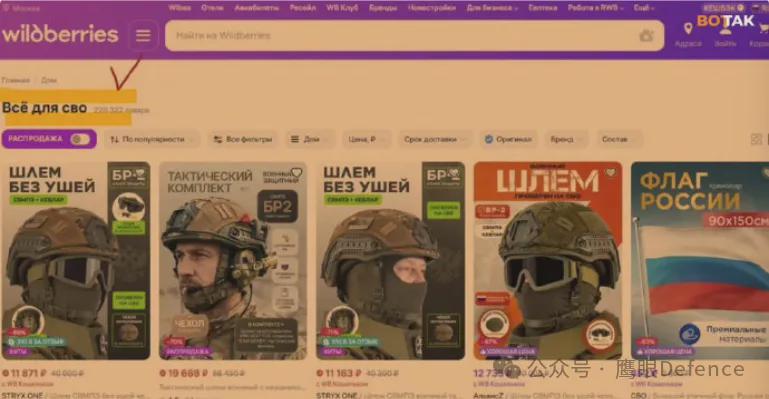Switch product grid layout via the grid icon

[756, 139]
